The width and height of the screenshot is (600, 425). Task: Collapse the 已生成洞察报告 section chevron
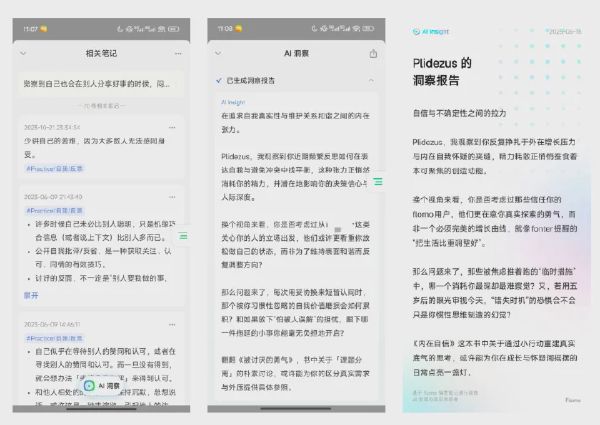[x=371, y=80]
